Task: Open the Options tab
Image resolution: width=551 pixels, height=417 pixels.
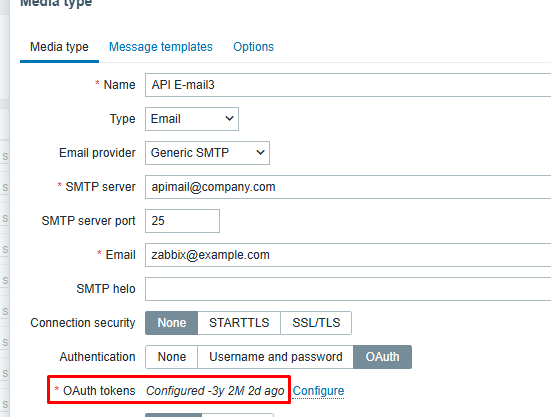Action: pos(253,47)
